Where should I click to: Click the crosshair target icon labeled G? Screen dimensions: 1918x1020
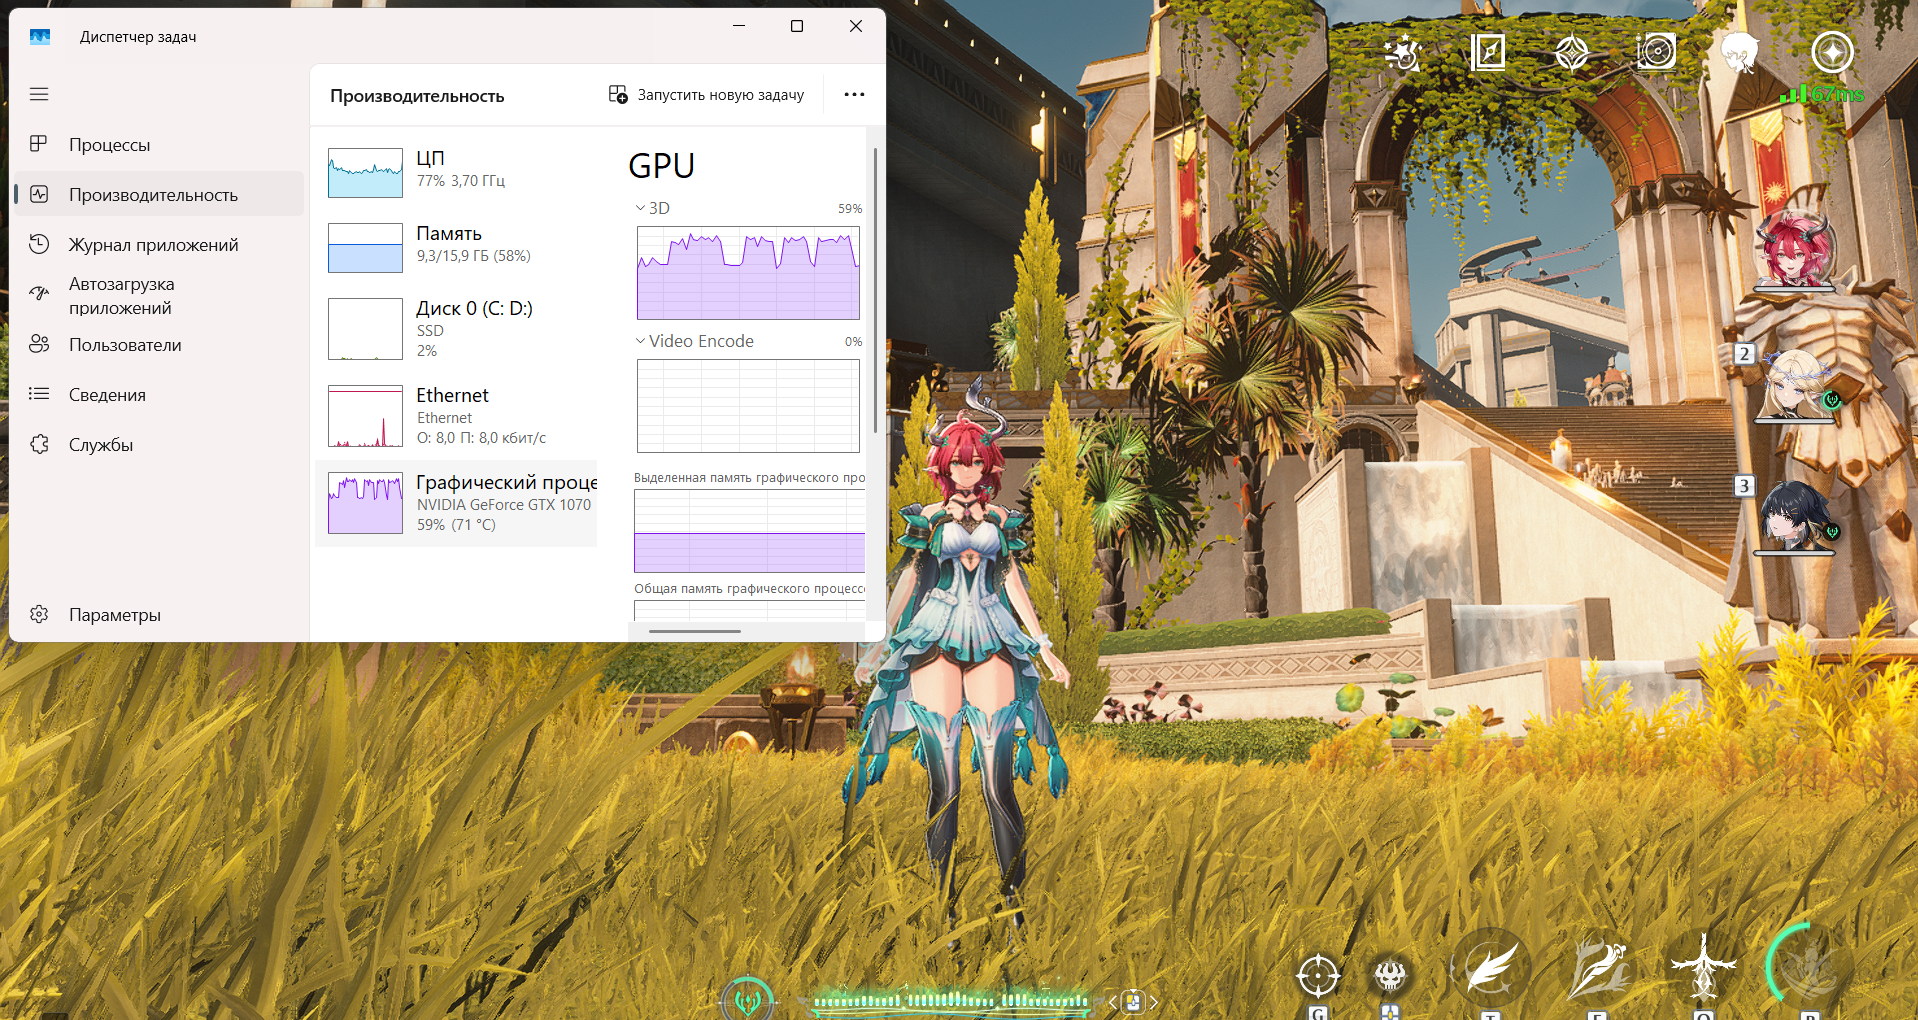pyautogui.click(x=1318, y=975)
